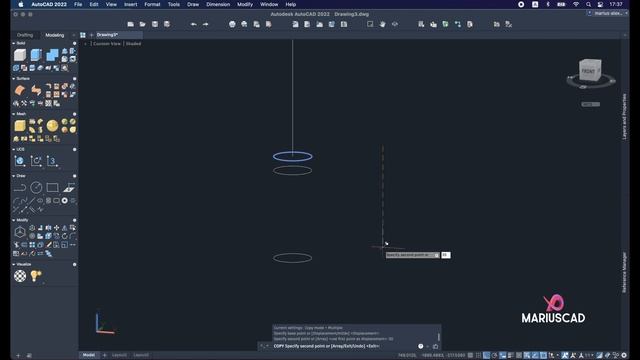Select the Fillet tool in Modify

pos(73,236)
